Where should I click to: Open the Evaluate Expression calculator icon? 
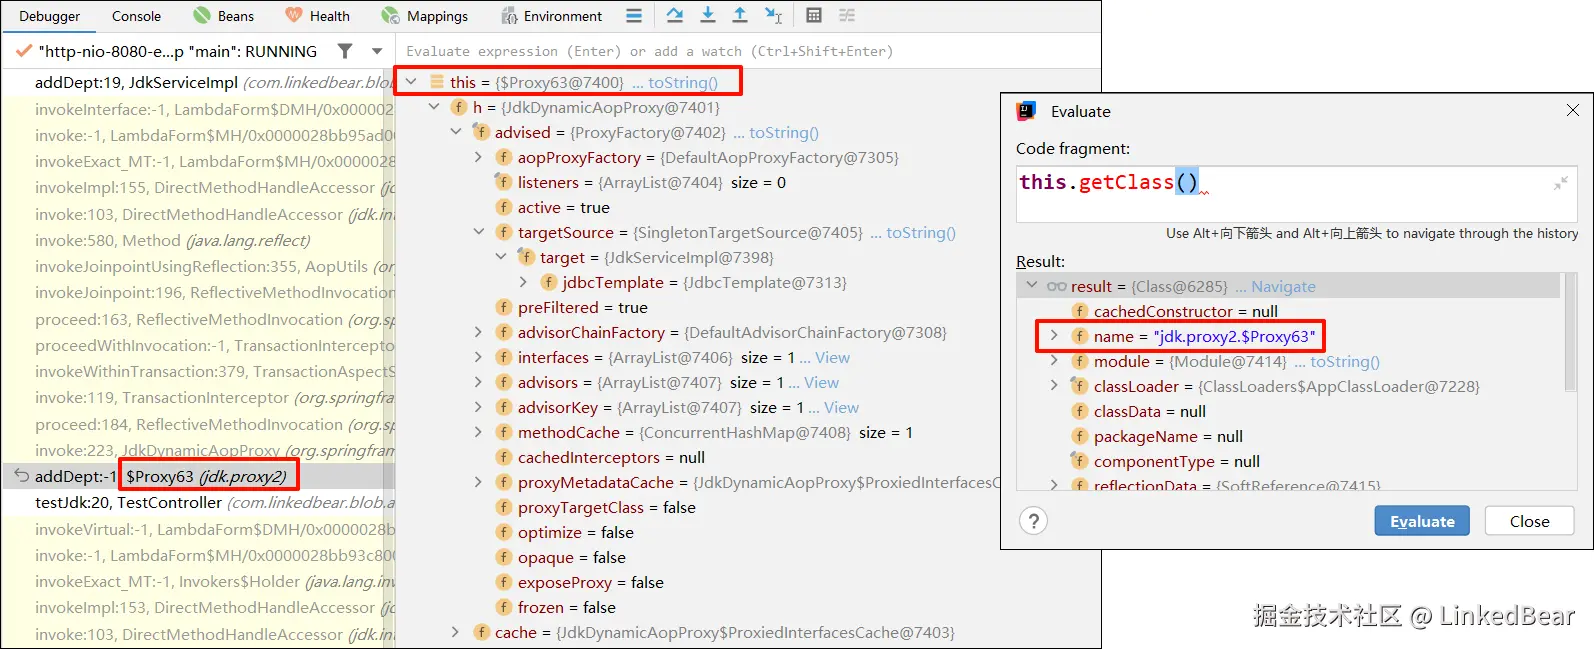click(x=814, y=15)
